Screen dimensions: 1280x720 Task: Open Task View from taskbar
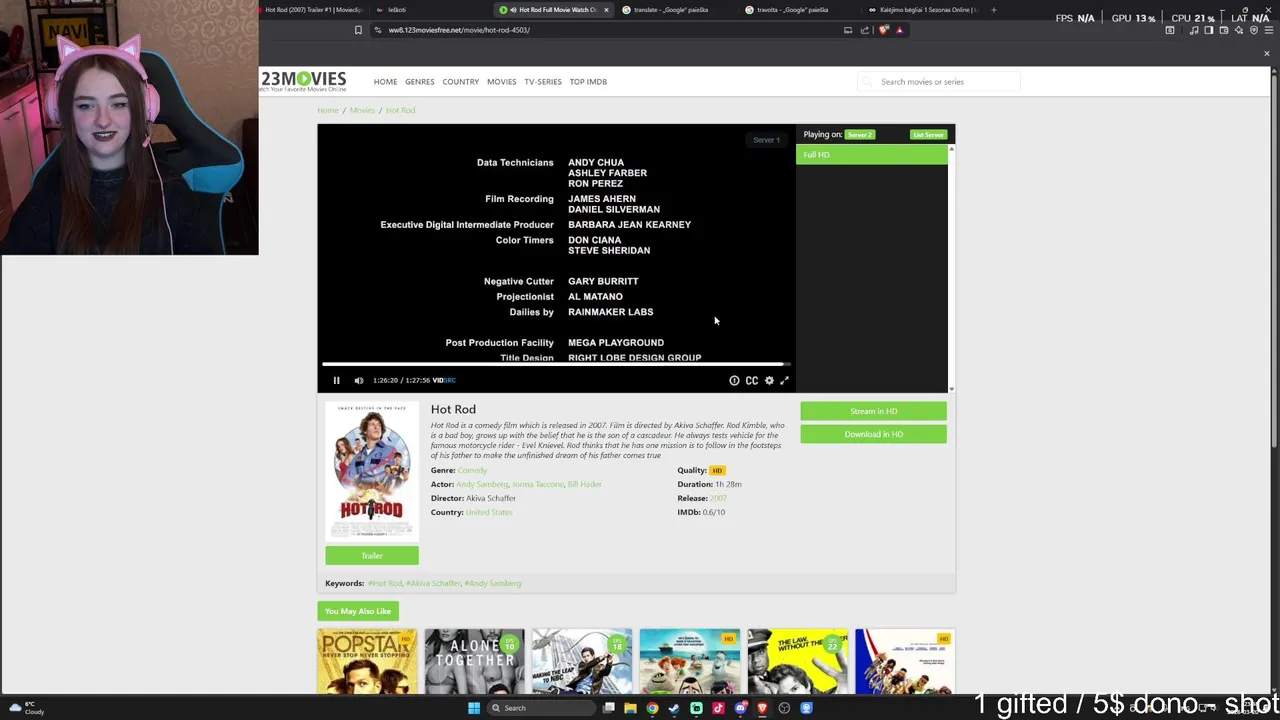tap(608, 708)
